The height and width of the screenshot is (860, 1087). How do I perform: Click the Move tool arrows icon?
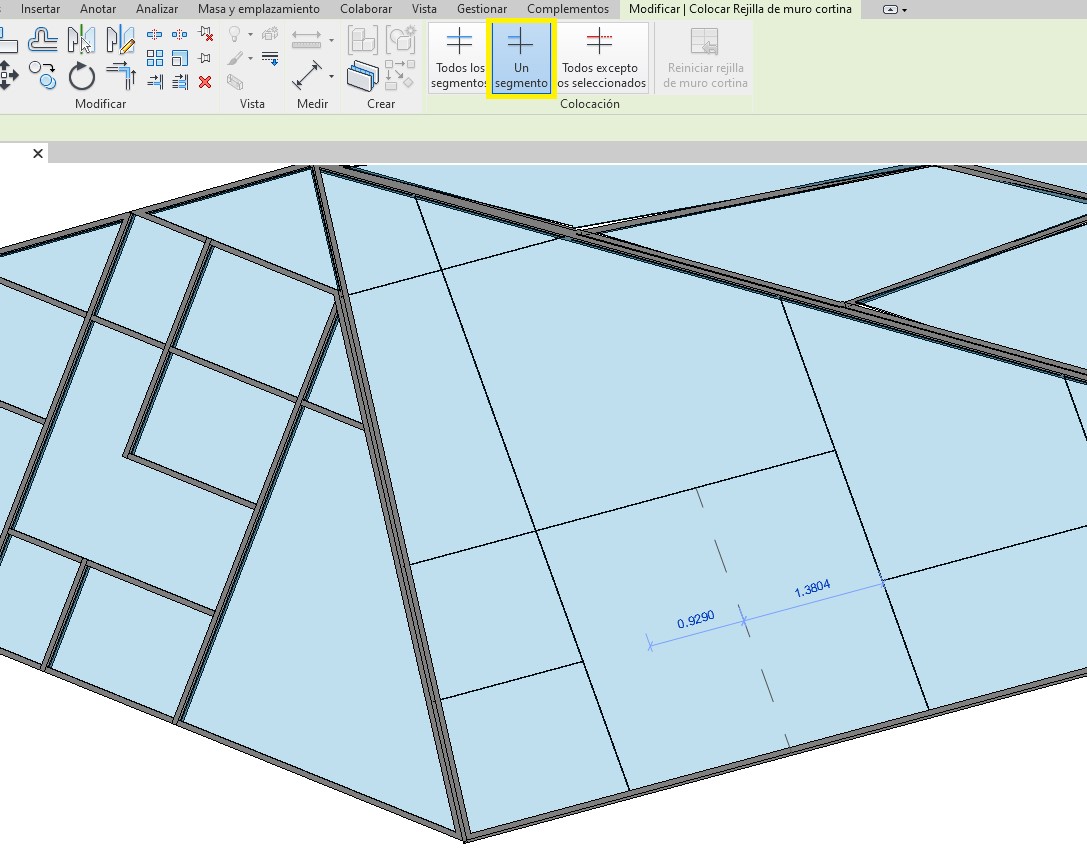pos(8,75)
